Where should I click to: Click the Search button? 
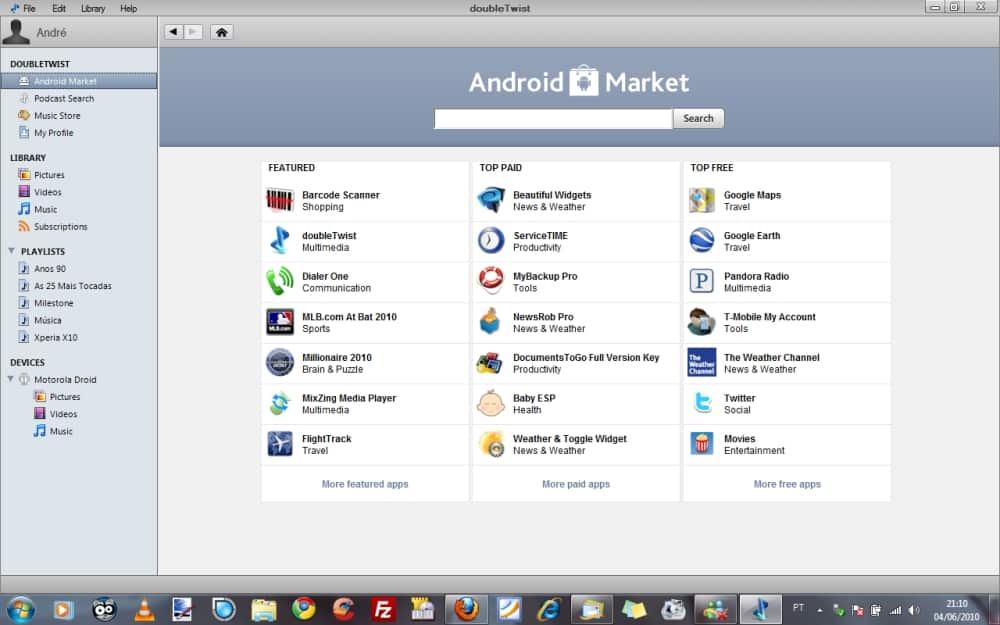click(x=698, y=118)
